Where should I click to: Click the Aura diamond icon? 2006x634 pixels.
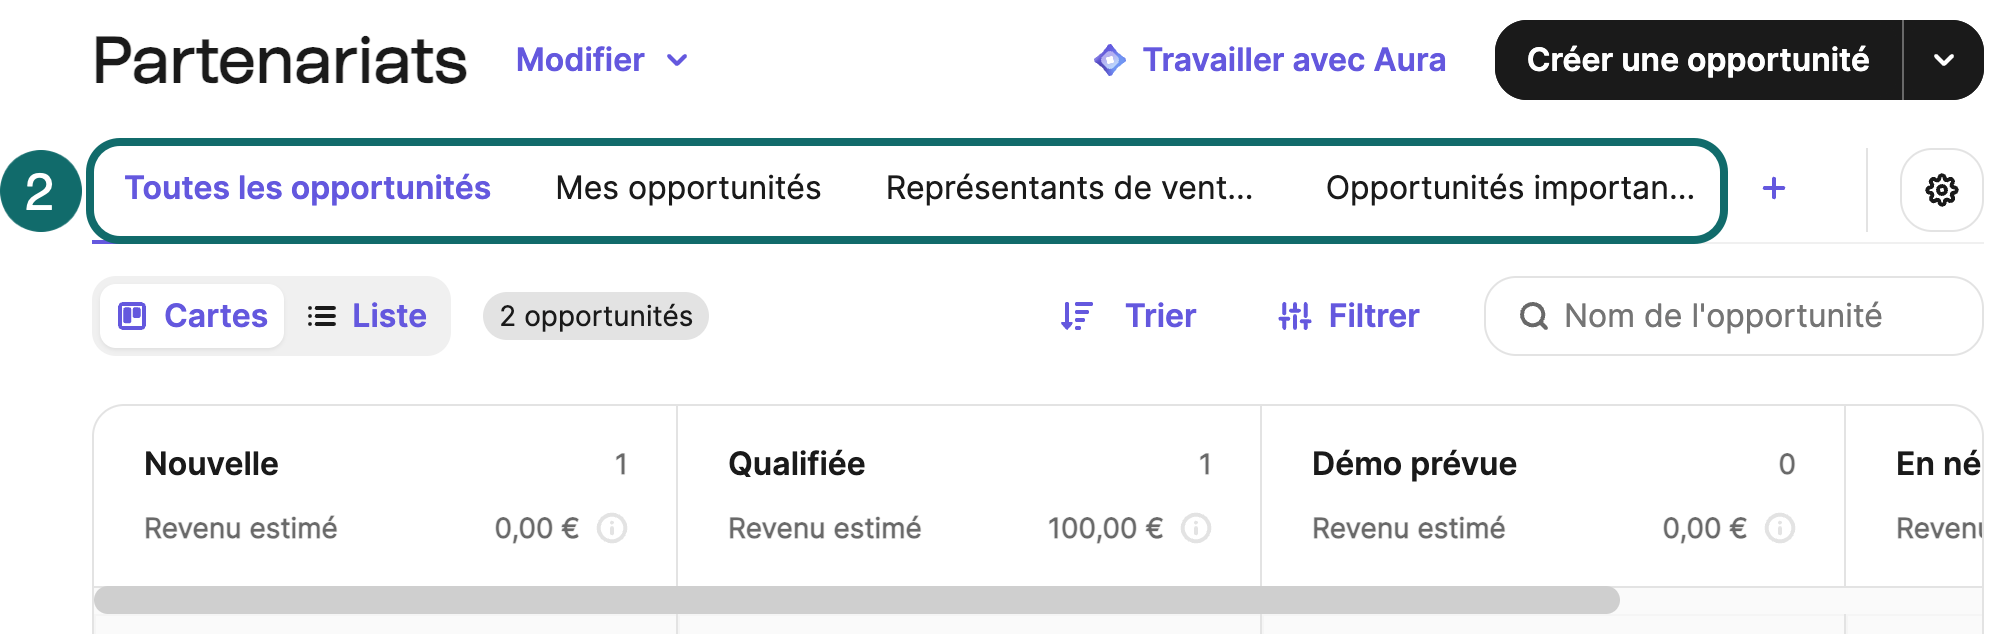pos(1109,60)
